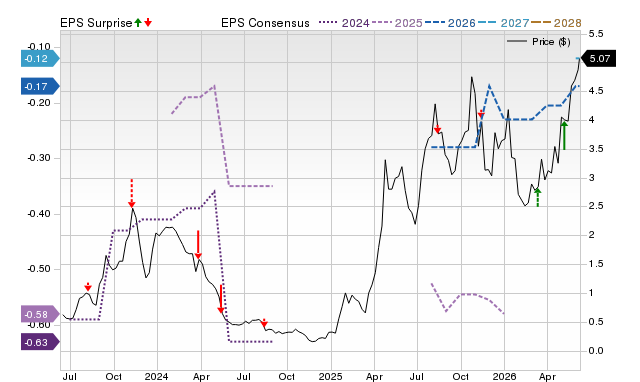Click the red EPS Surprise down arrow in legend
Image resolution: width=640 pixels, height=382 pixels.
click(148, 22)
